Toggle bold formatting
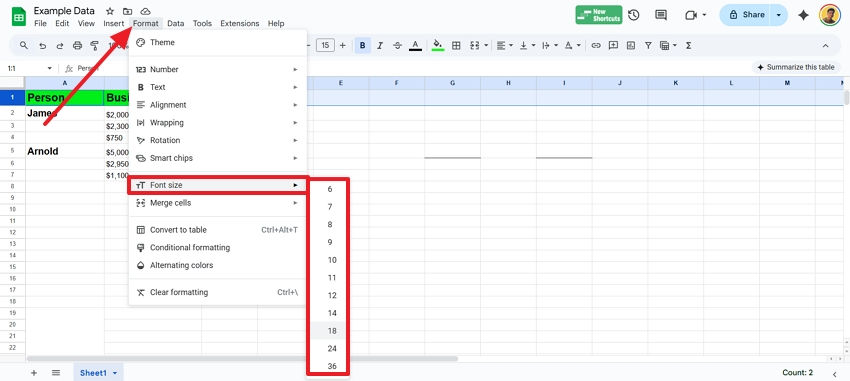The height and width of the screenshot is (381, 850). (363, 46)
